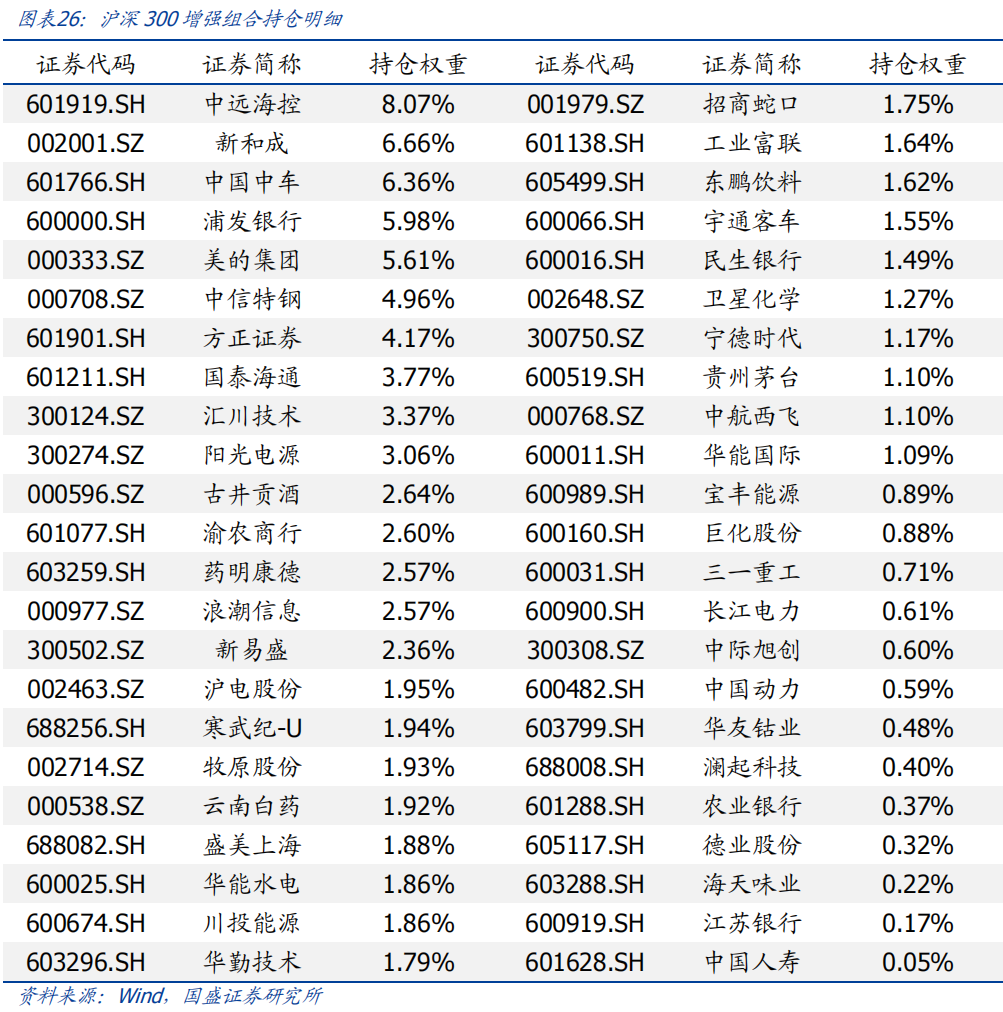Select stock code 603799.SH
Viewport: 1003px width, 1012px height.
click(585, 728)
